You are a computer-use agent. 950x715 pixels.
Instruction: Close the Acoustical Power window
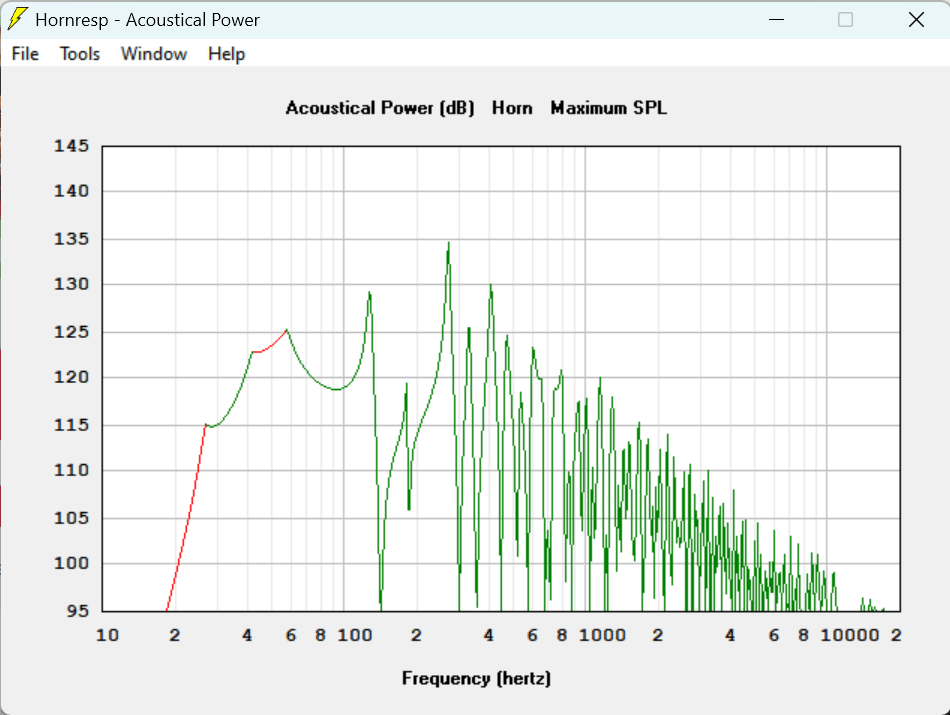click(916, 19)
